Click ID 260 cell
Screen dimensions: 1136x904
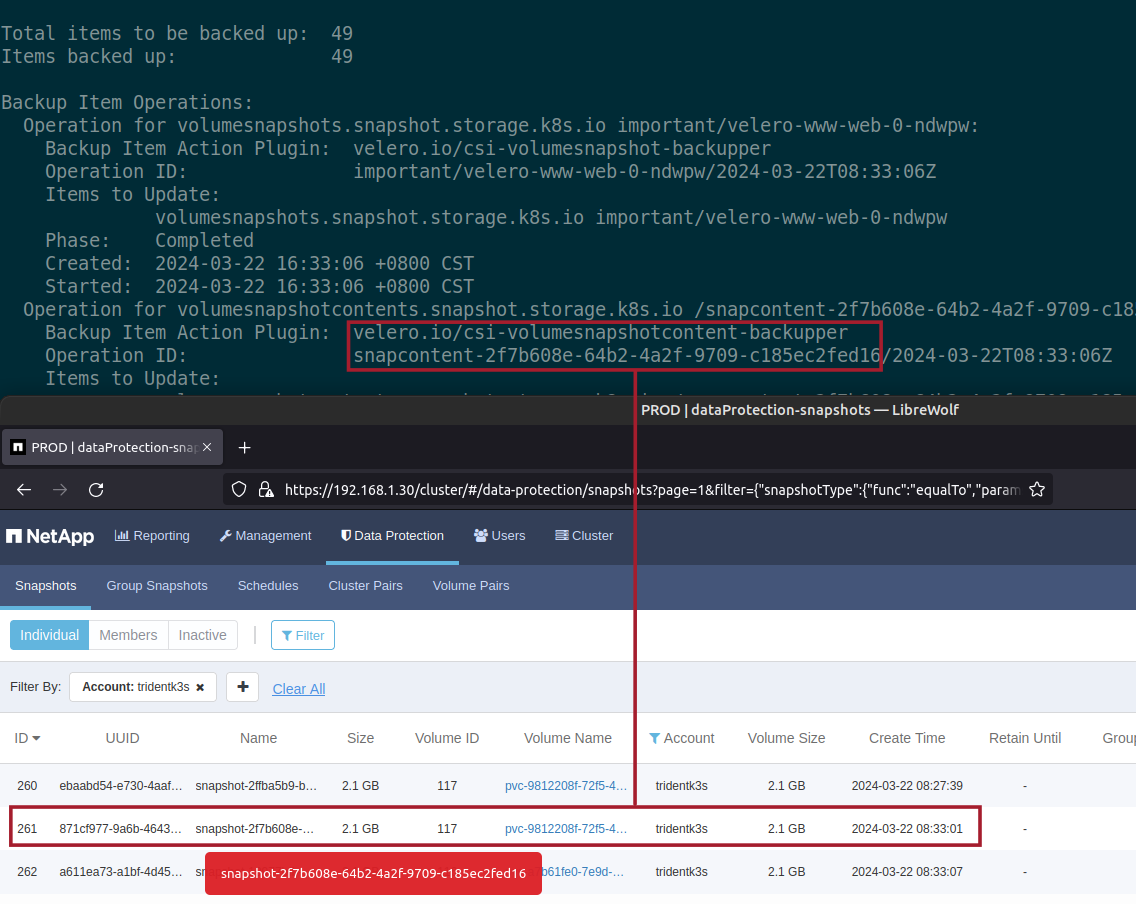[28, 786]
